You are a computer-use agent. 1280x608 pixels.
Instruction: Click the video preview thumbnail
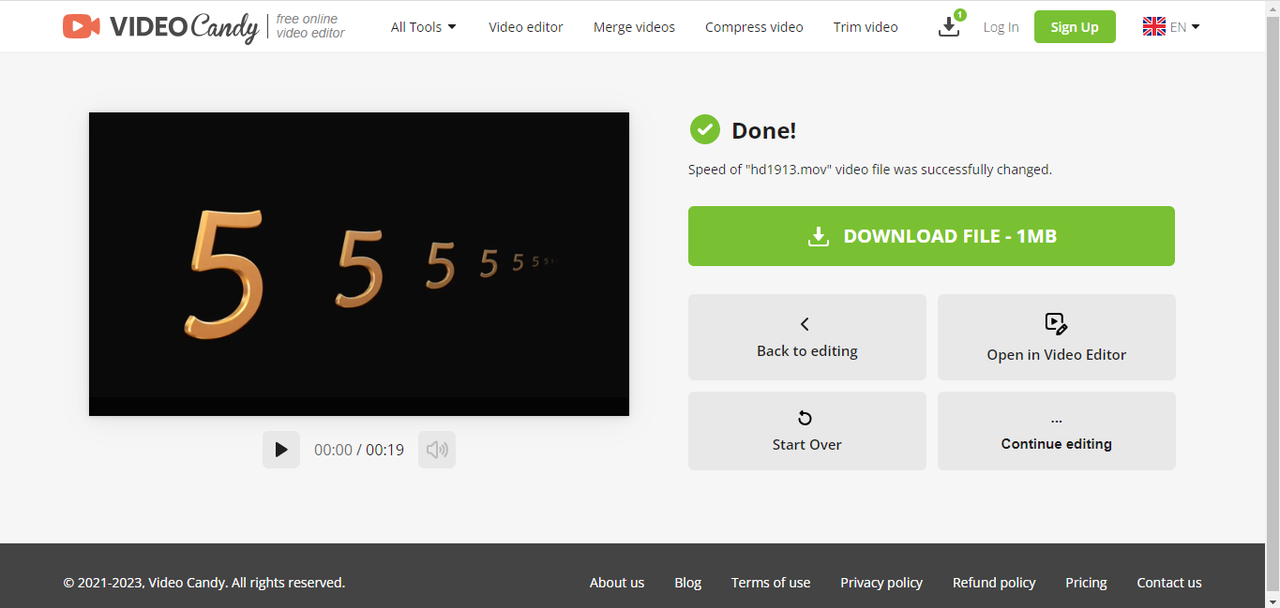coord(359,264)
